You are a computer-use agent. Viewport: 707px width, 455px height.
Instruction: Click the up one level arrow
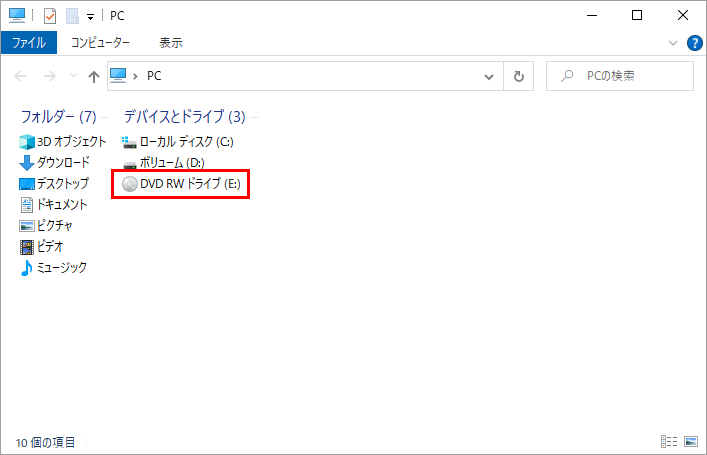(x=94, y=77)
